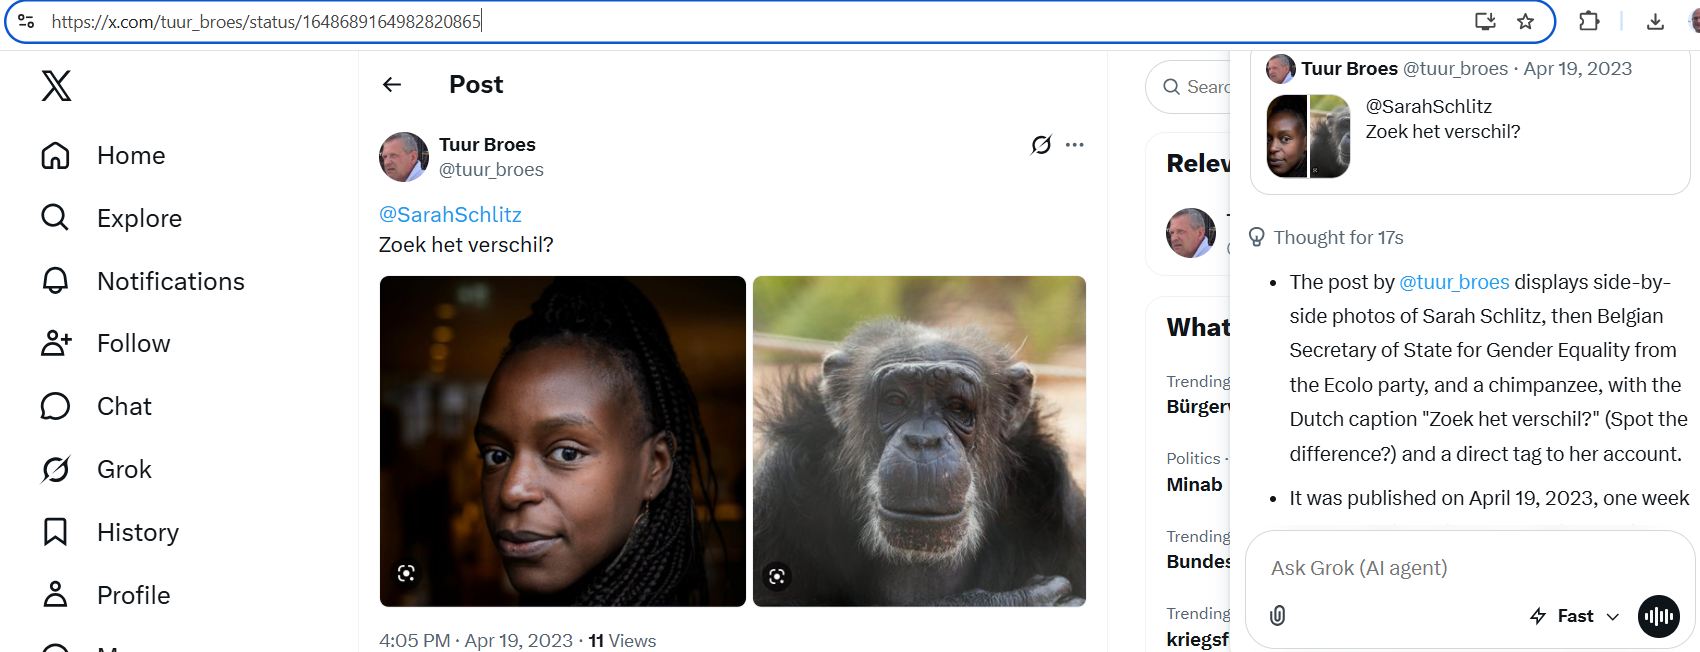Viewport: 1700px width, 652px height.
Task: Click the Grok slash-circle sidebar icon
Action: pos(55,469)
